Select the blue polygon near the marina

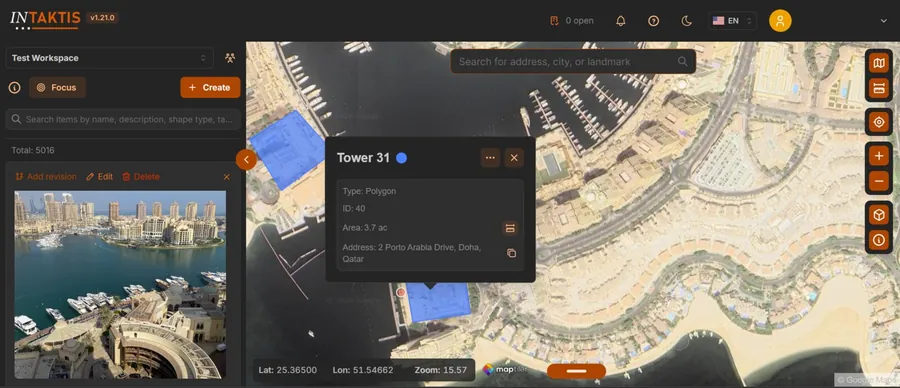[288, 149]
